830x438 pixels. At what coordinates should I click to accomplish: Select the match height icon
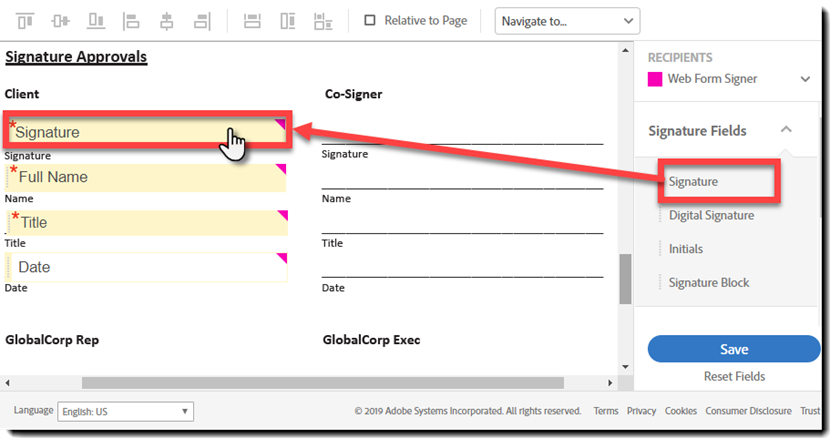click(287, 21)
